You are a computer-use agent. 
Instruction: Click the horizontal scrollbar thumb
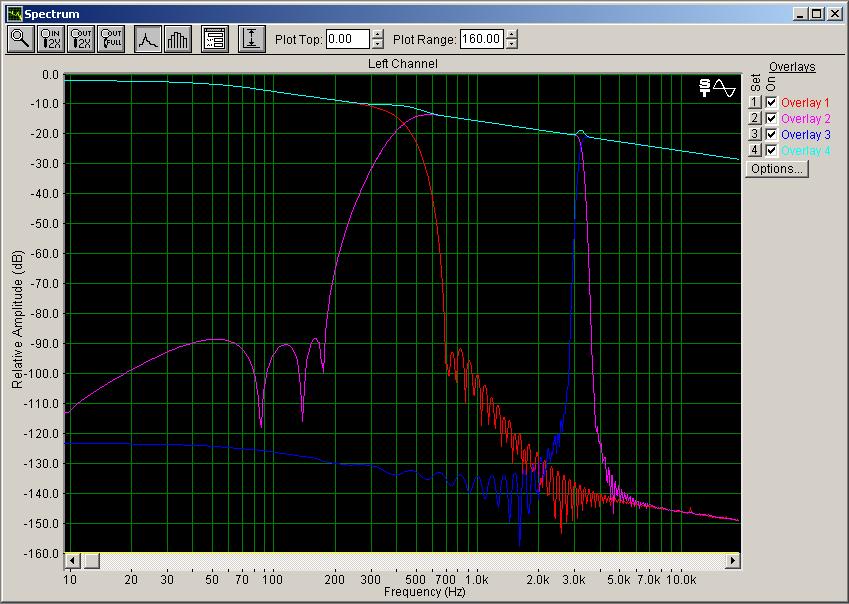tap(91, 561)
